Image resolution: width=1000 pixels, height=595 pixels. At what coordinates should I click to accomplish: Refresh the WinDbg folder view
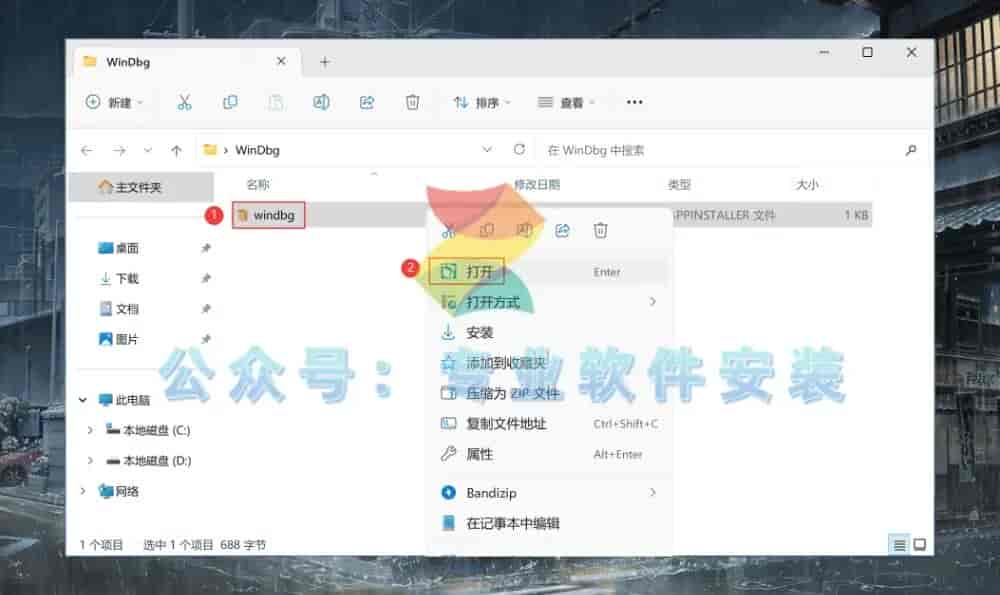519,149
